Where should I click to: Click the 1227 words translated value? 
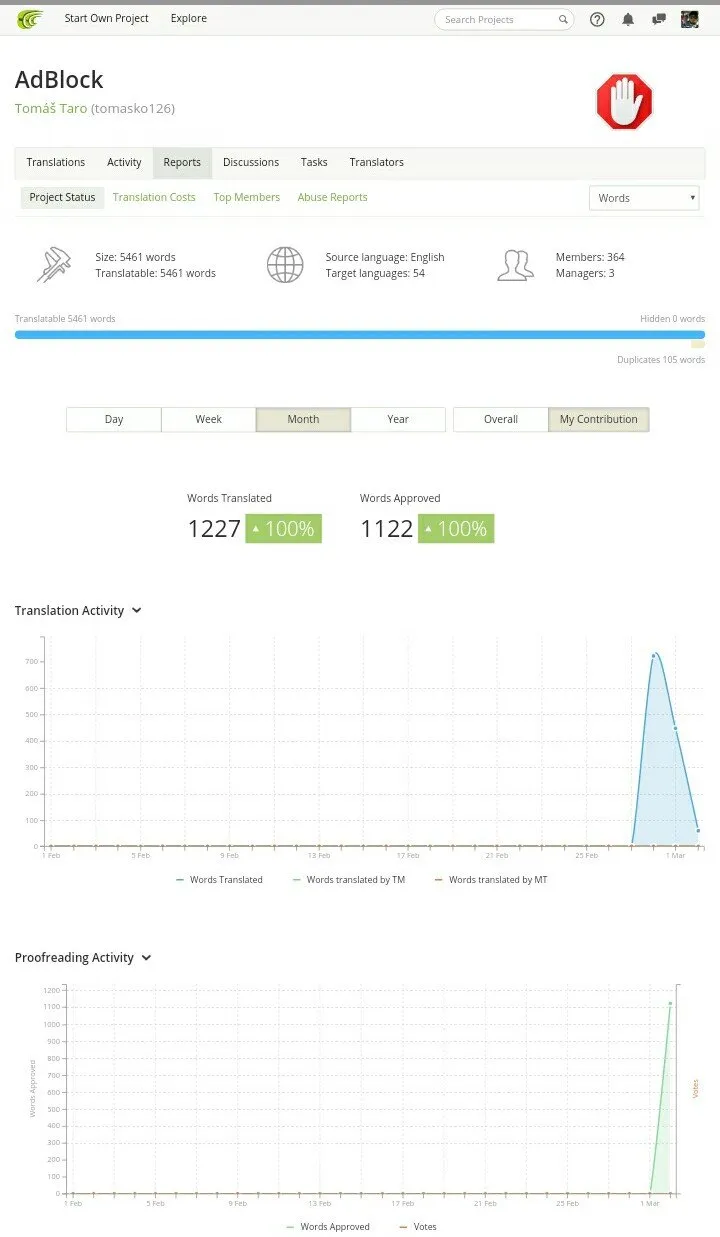tap(214, 529)
